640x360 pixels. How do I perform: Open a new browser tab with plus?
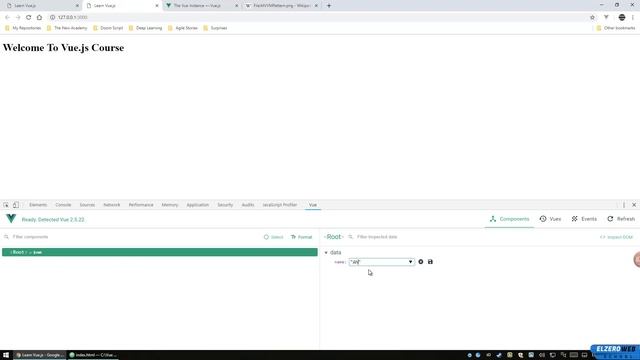point(329,6)
